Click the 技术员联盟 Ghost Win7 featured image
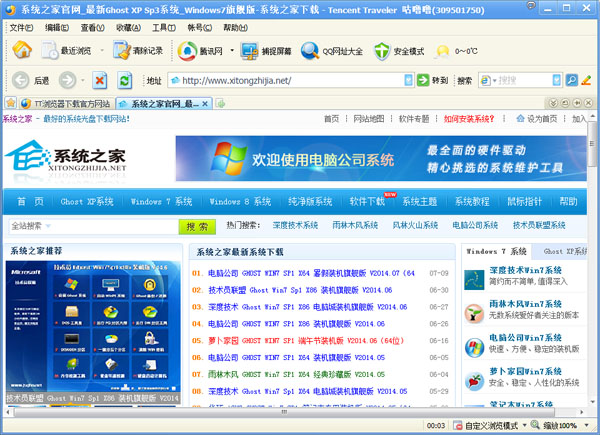The width and height of the screenshot is (600, 435). [93, 332]
